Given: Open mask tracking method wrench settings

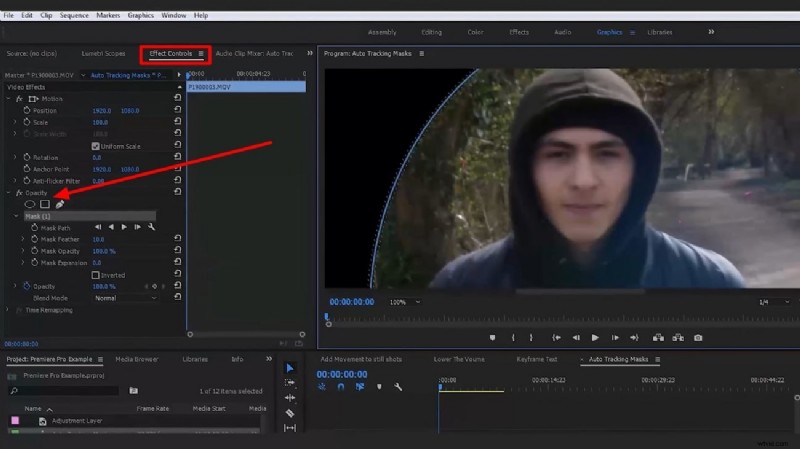Looking at the screenshot, I should coord(152,227).
